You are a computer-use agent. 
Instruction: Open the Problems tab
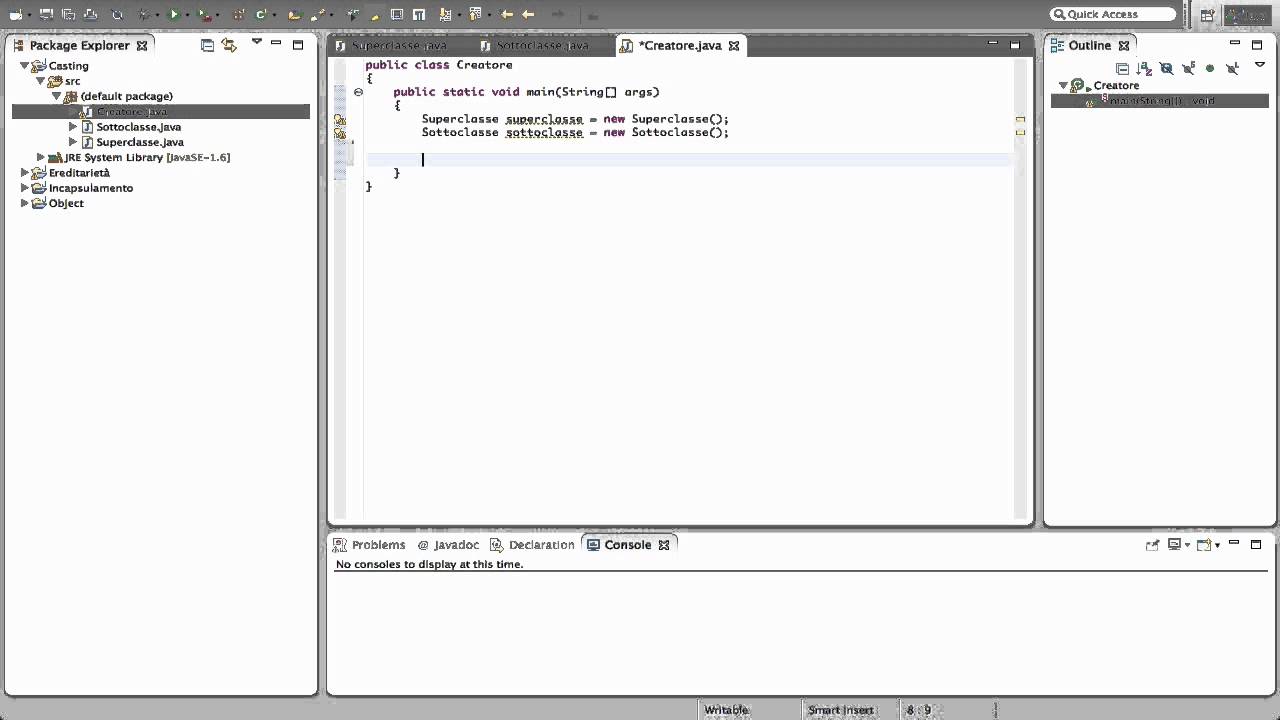pos(370,545)
